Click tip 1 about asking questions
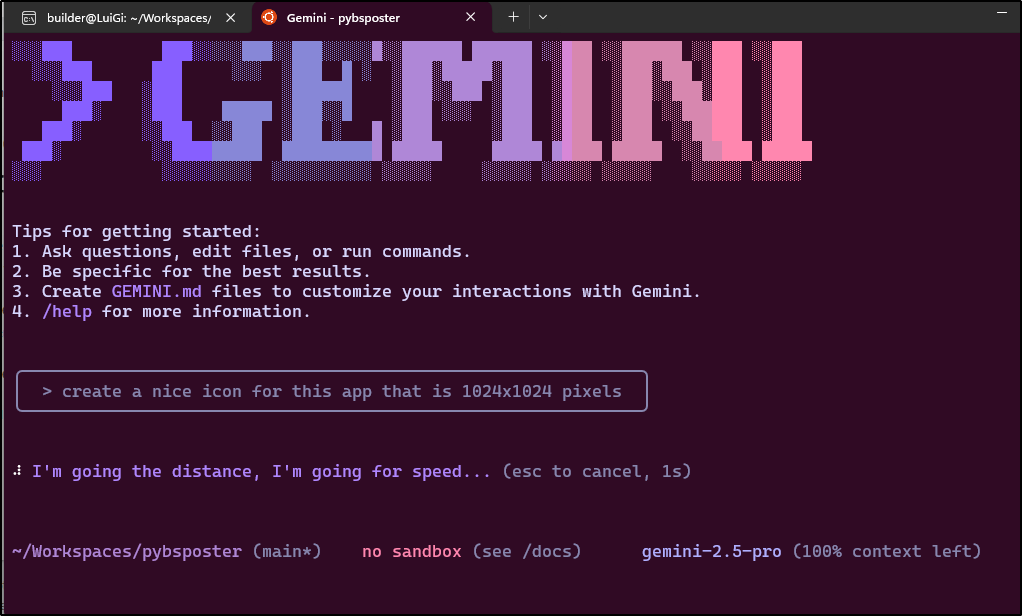The image size is (1022, 616). coord(241,252)
